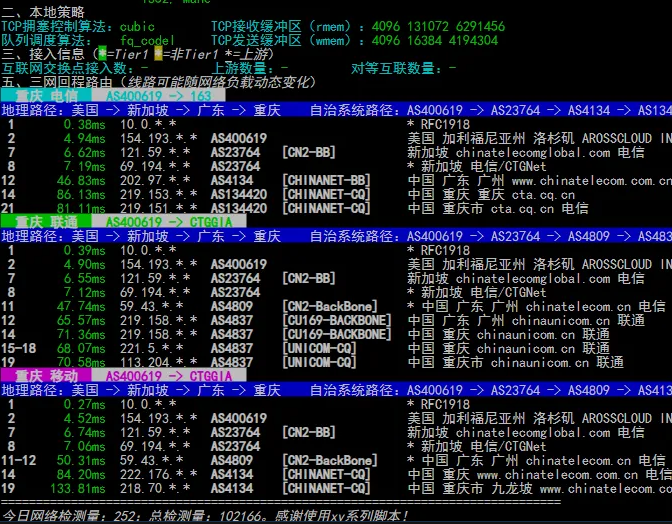Select the '70.58ms' latency value
Screen dimensions: 672x524
point(81,362)
